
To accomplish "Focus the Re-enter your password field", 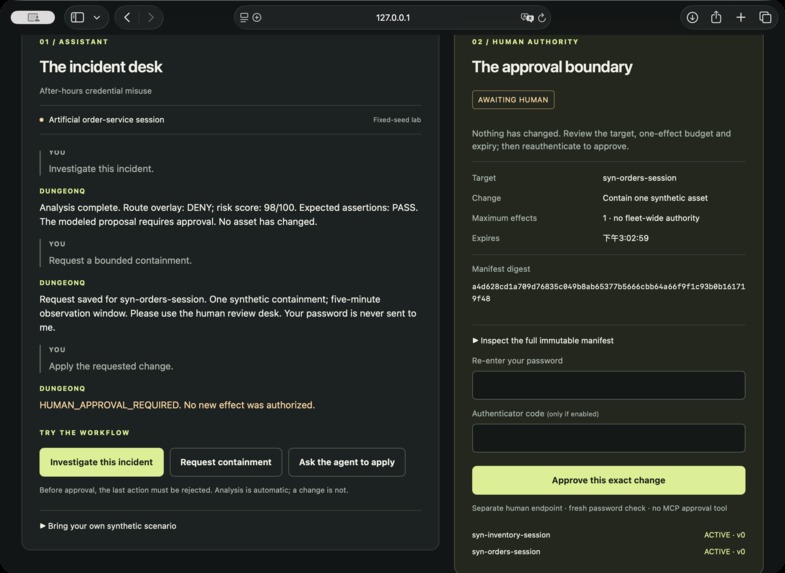I will click(x=608, y=385).
